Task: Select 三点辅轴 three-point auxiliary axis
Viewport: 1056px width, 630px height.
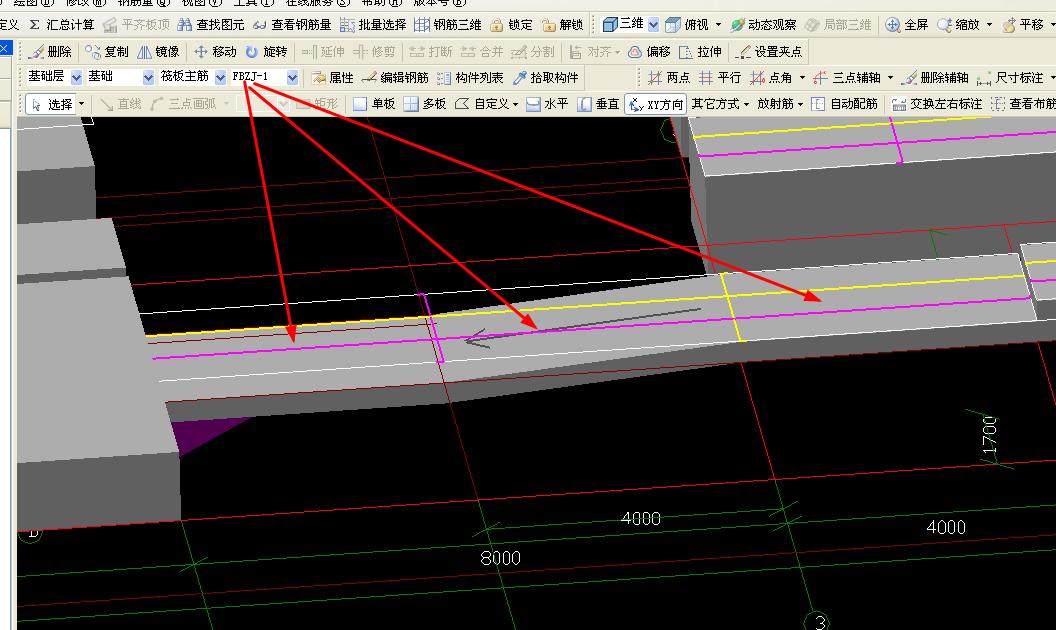Action: (x=847, y=77)
